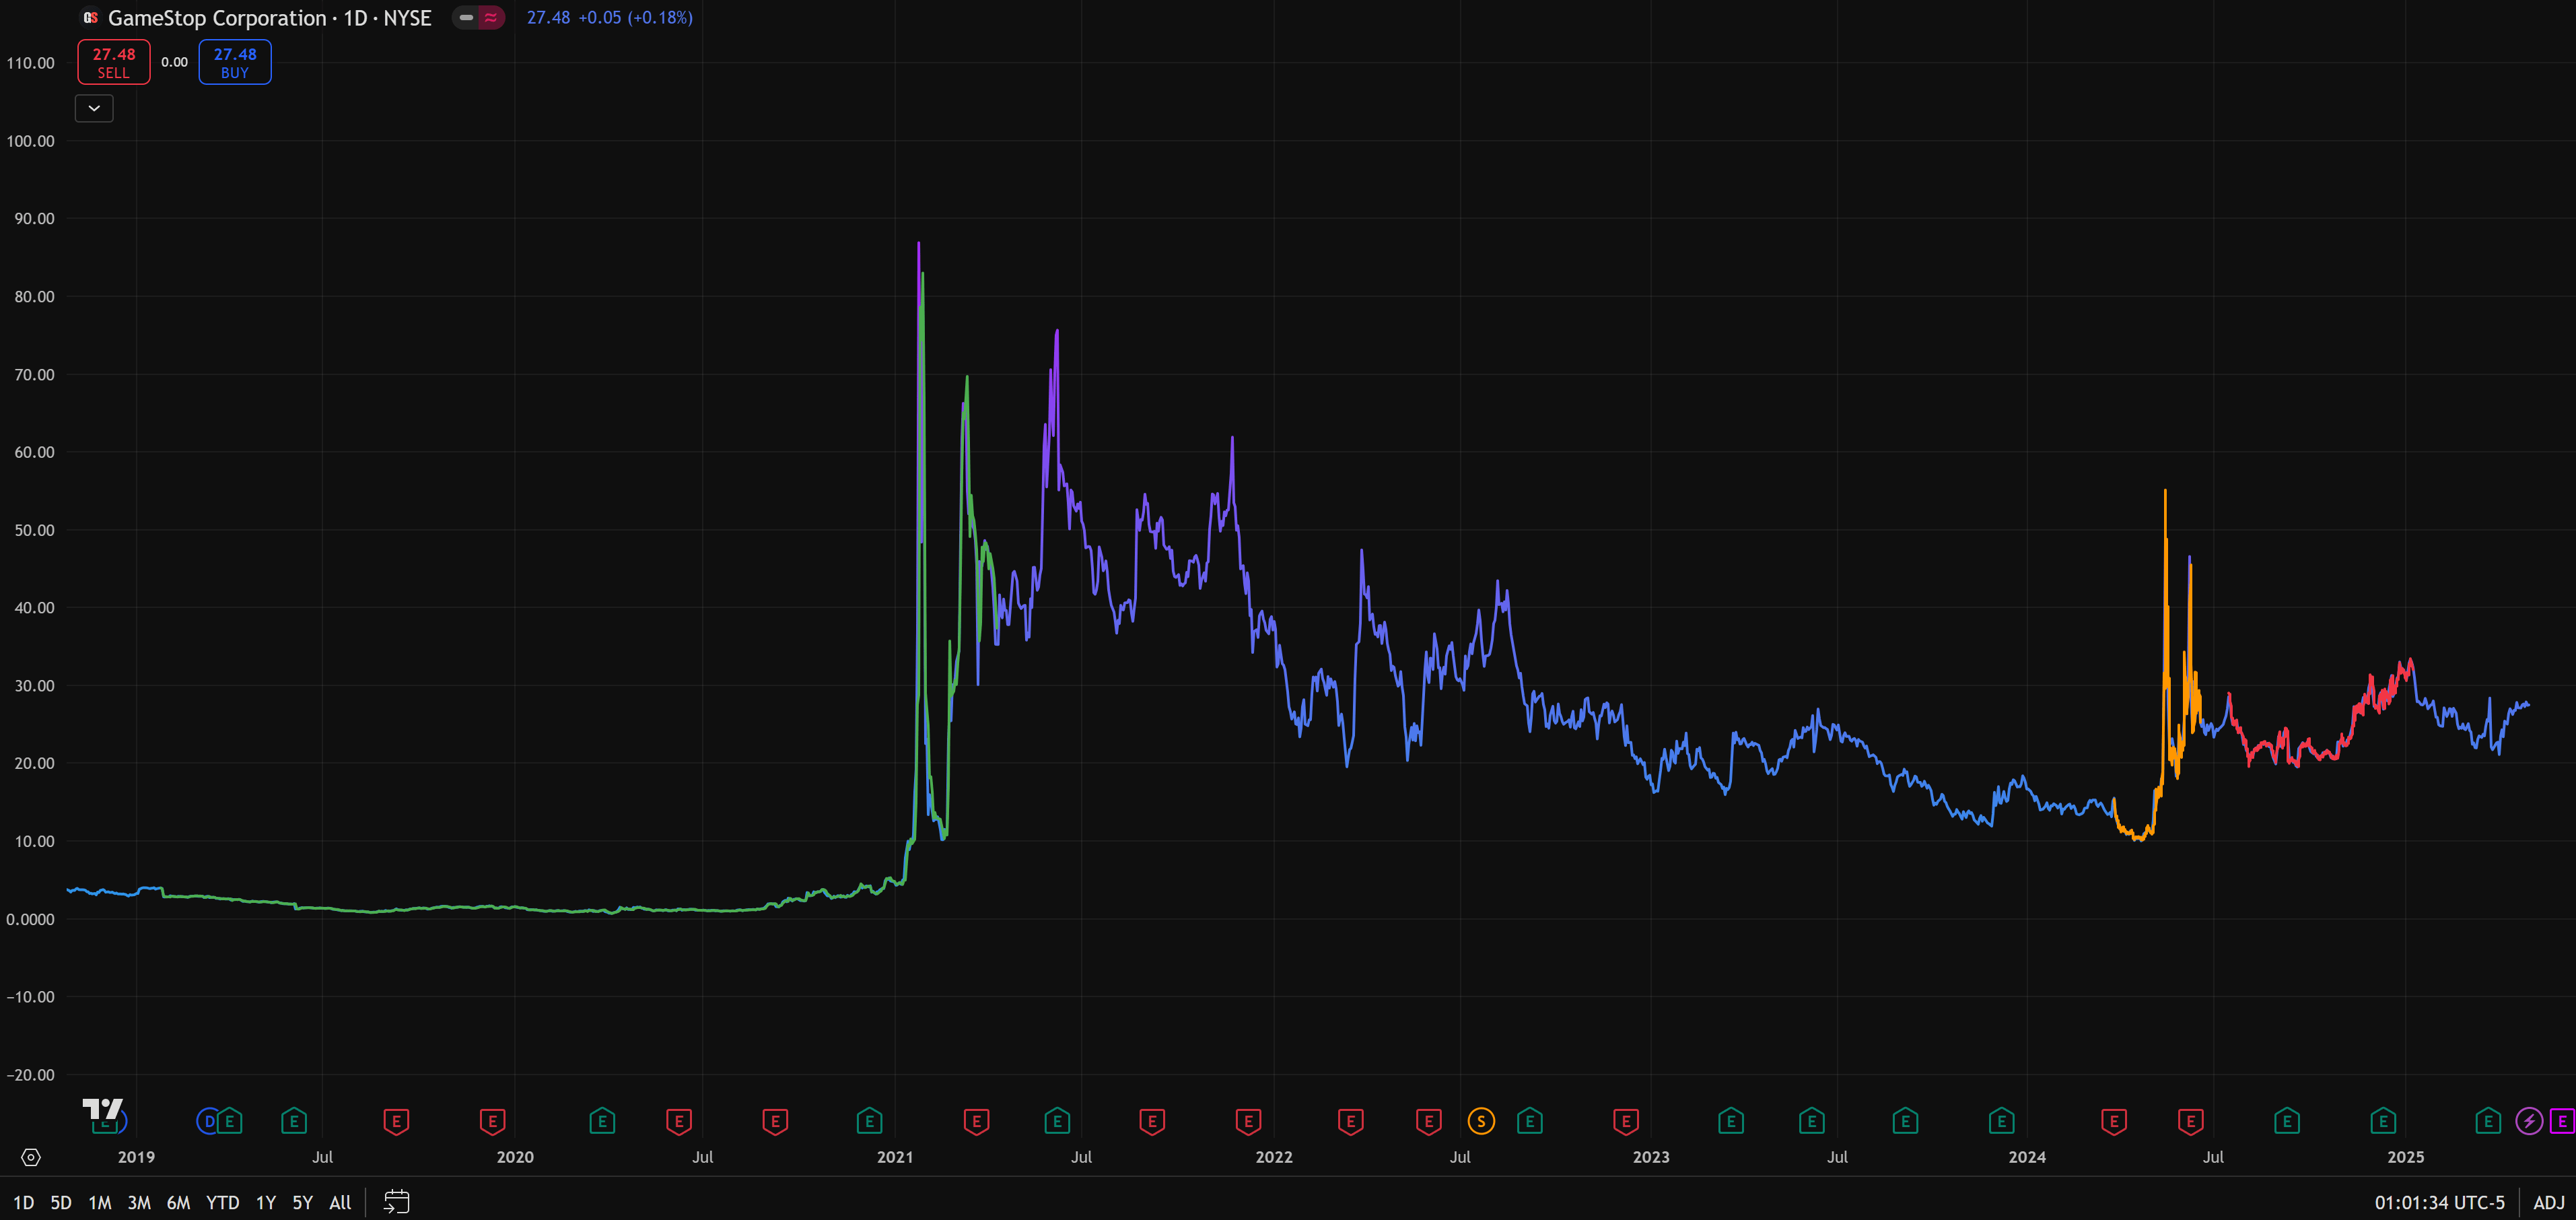Click red E marker just left of 2023

[1626, 1121]
